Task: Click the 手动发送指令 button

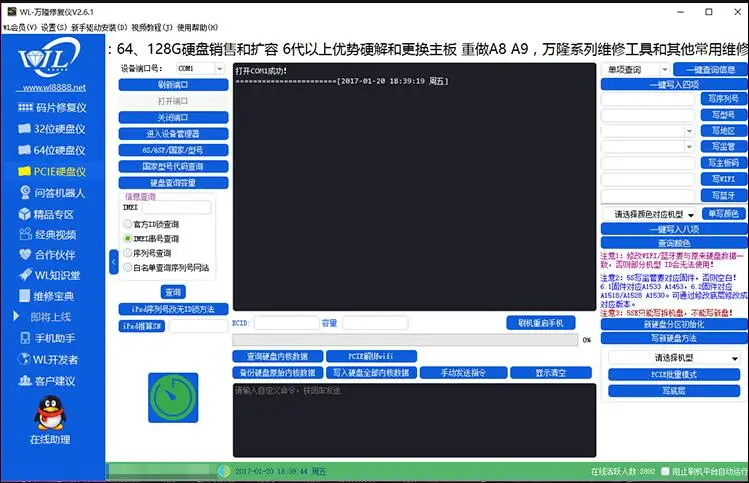Action: [463, 373]
